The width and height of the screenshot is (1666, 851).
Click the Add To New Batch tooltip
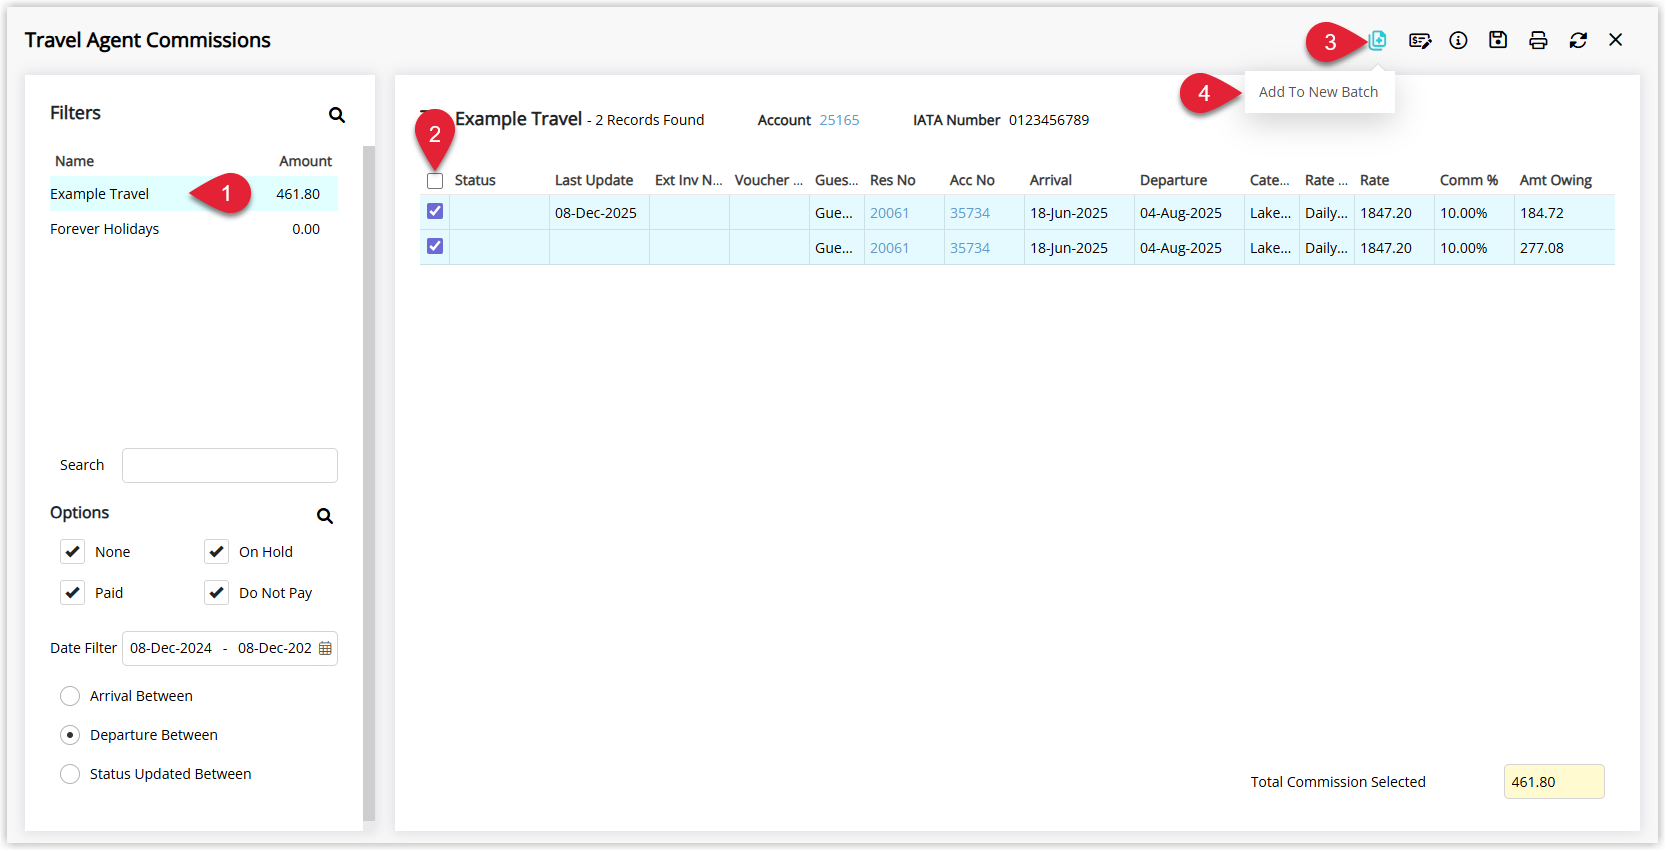[x=1319, y=92]
